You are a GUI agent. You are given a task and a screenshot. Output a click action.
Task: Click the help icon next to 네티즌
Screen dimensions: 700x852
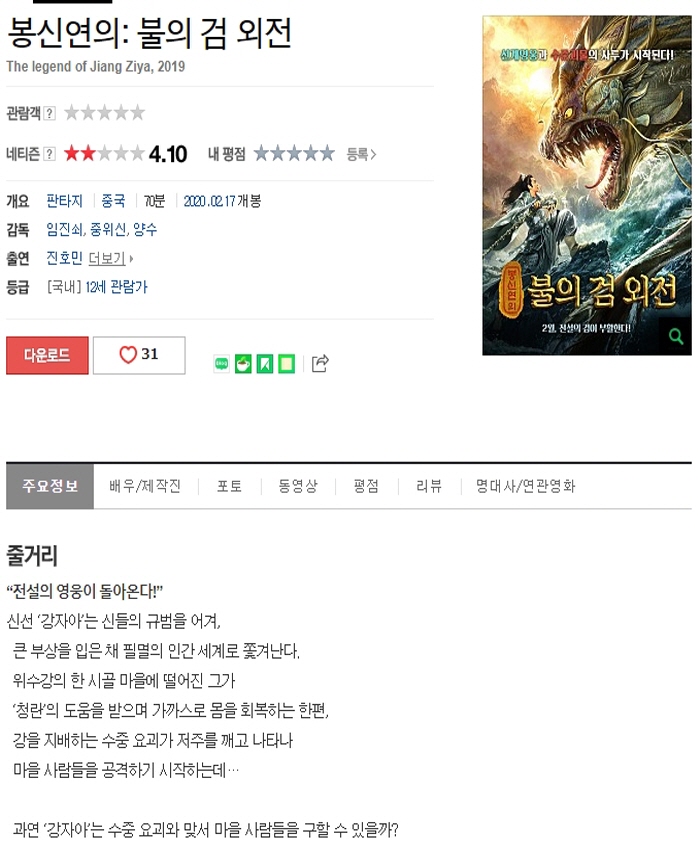[x=49, y=154]
